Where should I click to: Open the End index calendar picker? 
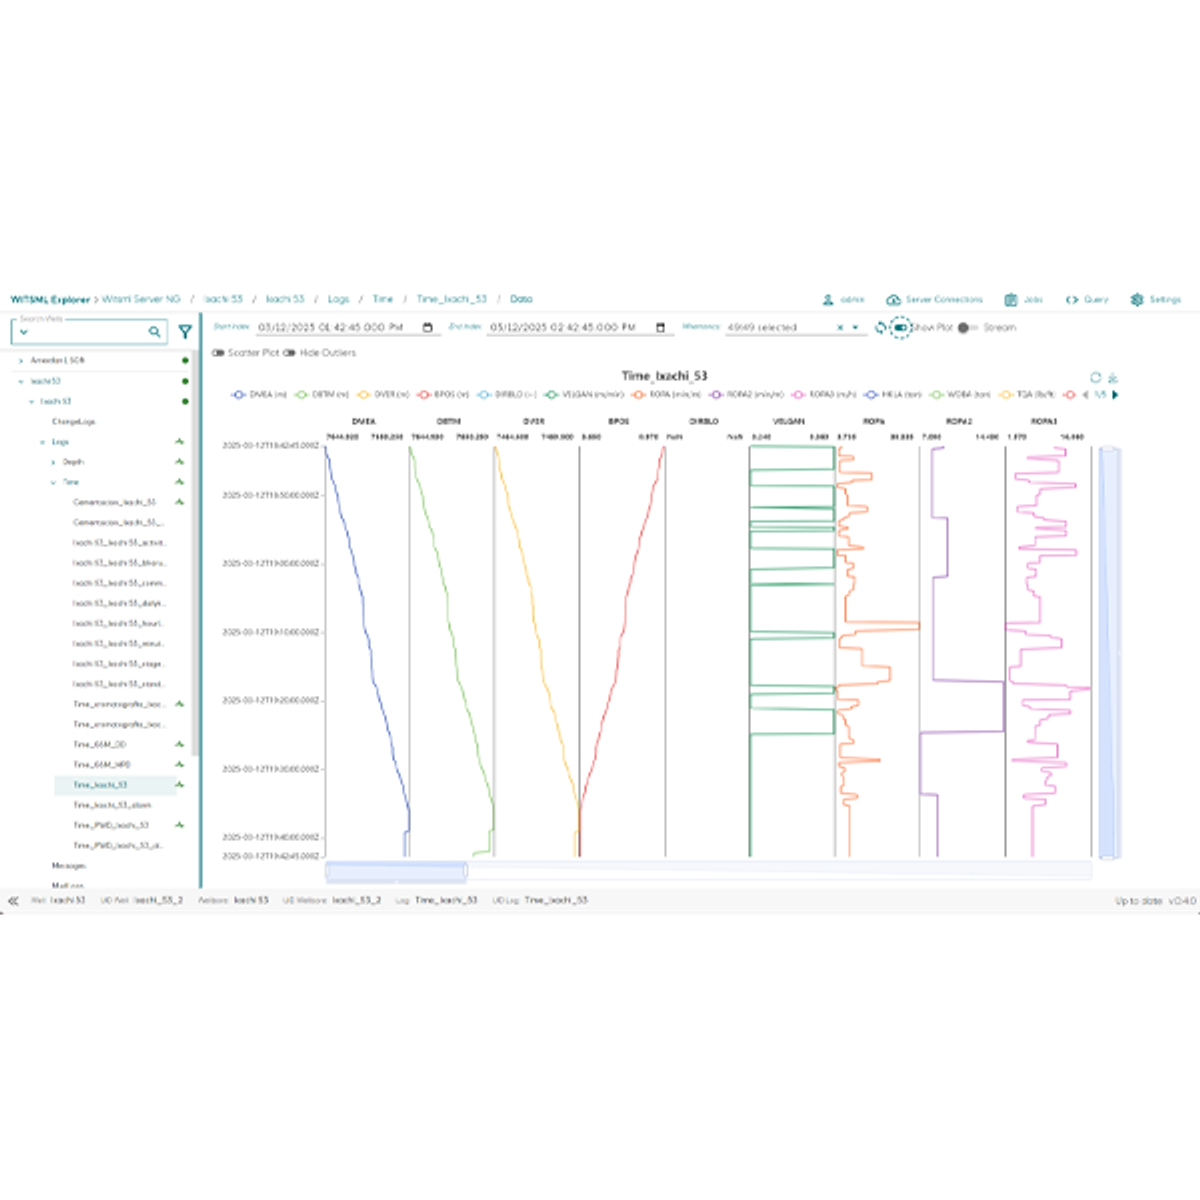pos(660,327)
